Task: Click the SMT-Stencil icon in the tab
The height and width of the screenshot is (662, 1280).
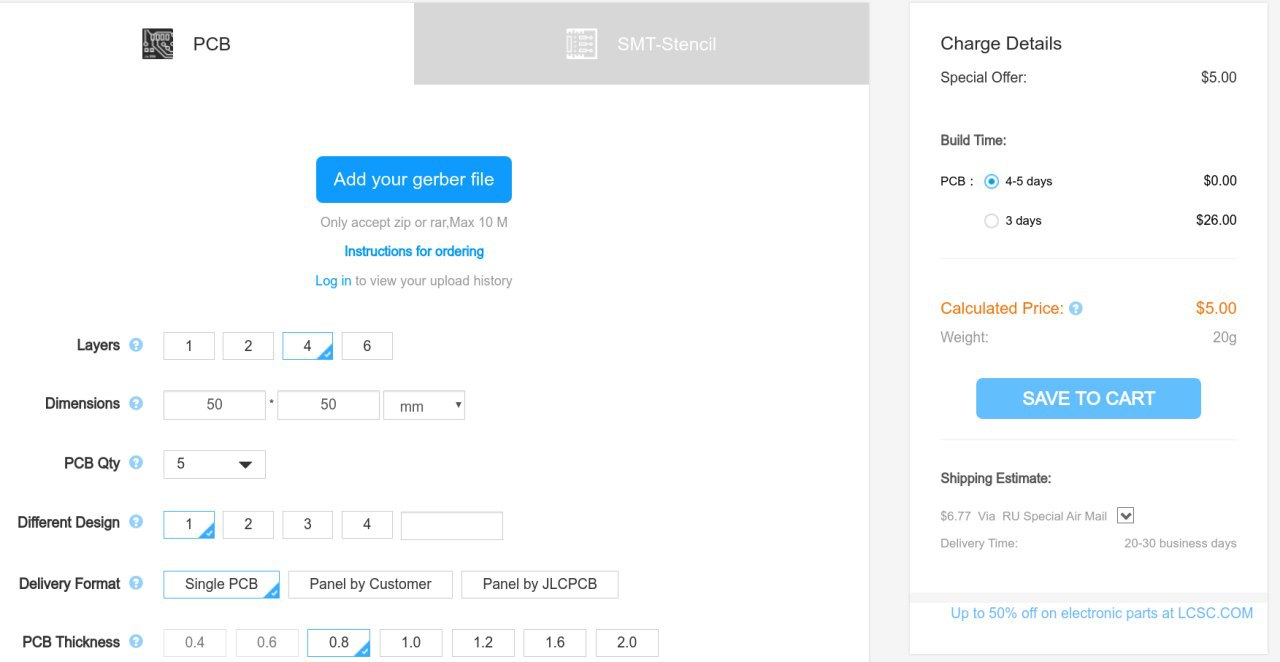Action: [x=581, y=44]
